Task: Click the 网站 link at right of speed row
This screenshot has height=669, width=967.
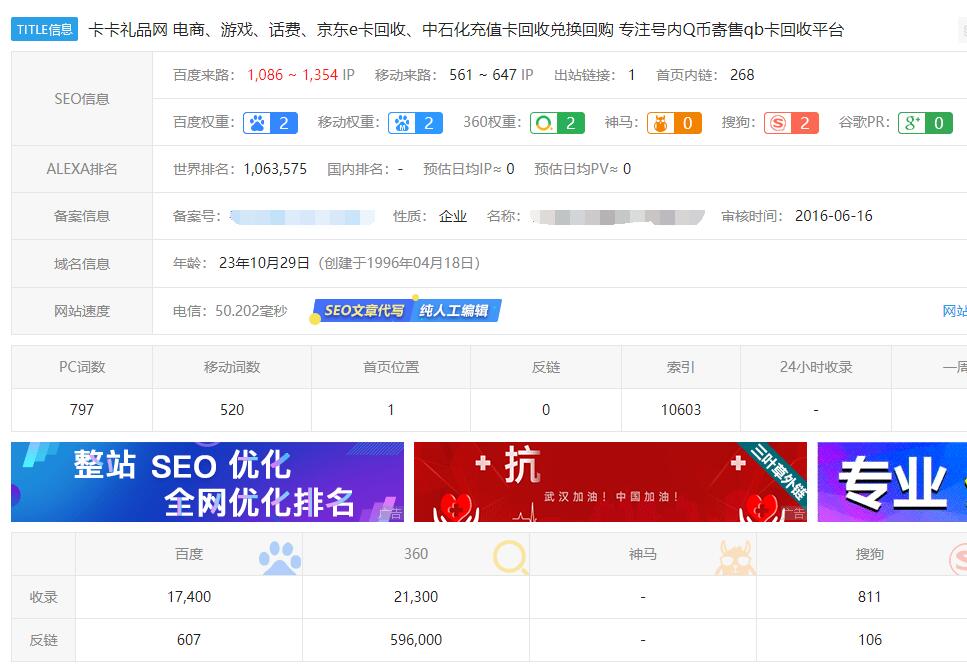Action: [x=955, y=311]
